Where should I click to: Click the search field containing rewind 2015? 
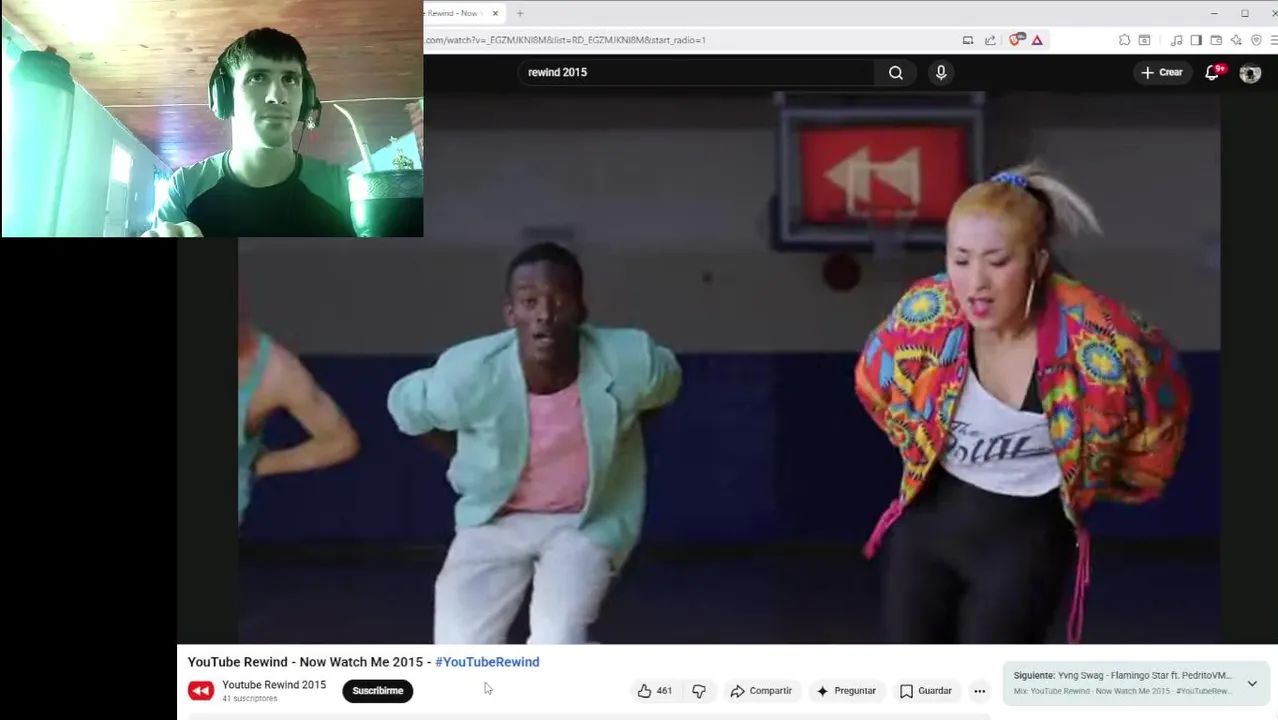(697, 73)
